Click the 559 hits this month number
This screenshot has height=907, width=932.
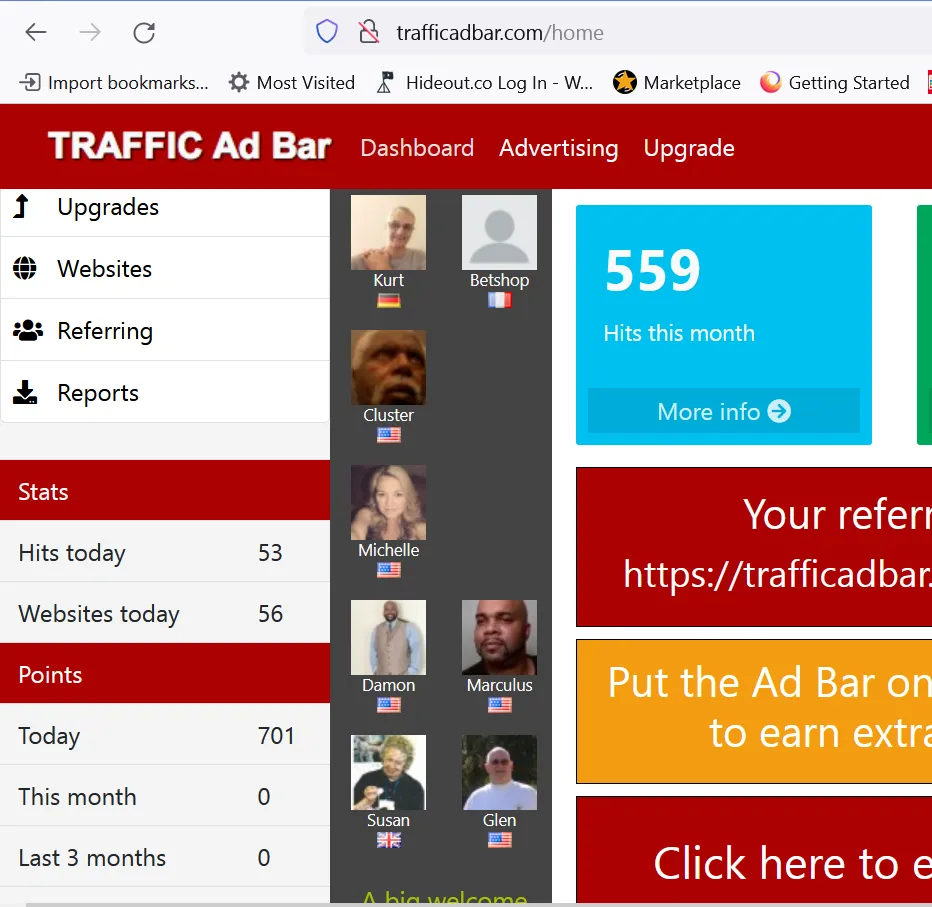pyautogui.click(x=653, y=271)
